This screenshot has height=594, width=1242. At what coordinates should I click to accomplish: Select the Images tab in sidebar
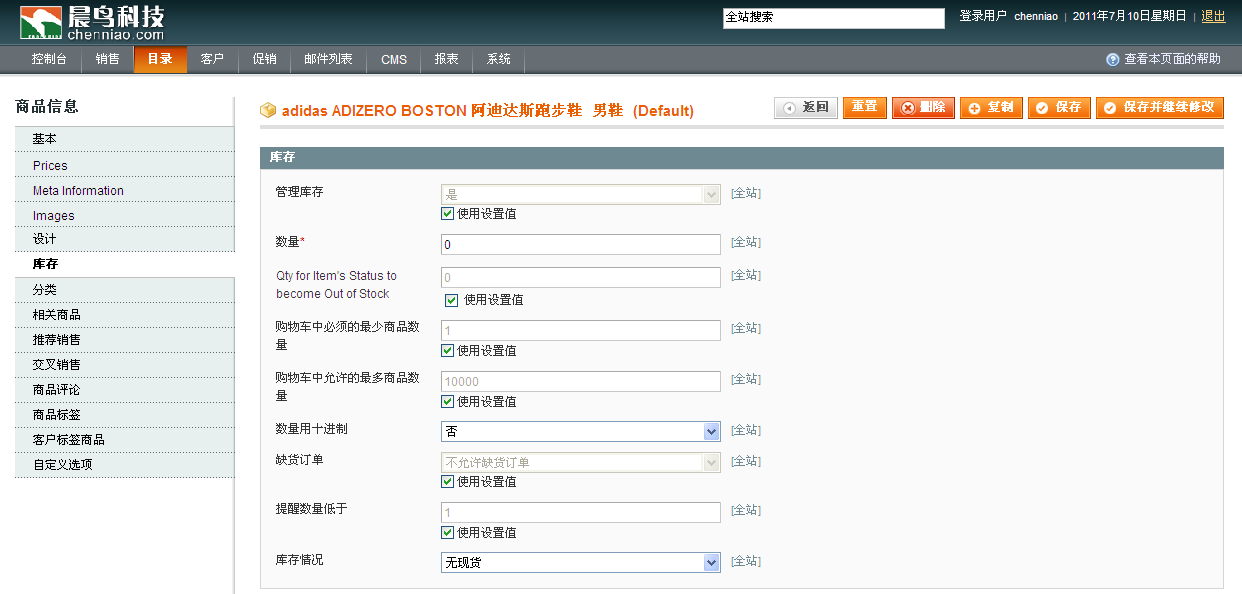(x=125, y=215)
